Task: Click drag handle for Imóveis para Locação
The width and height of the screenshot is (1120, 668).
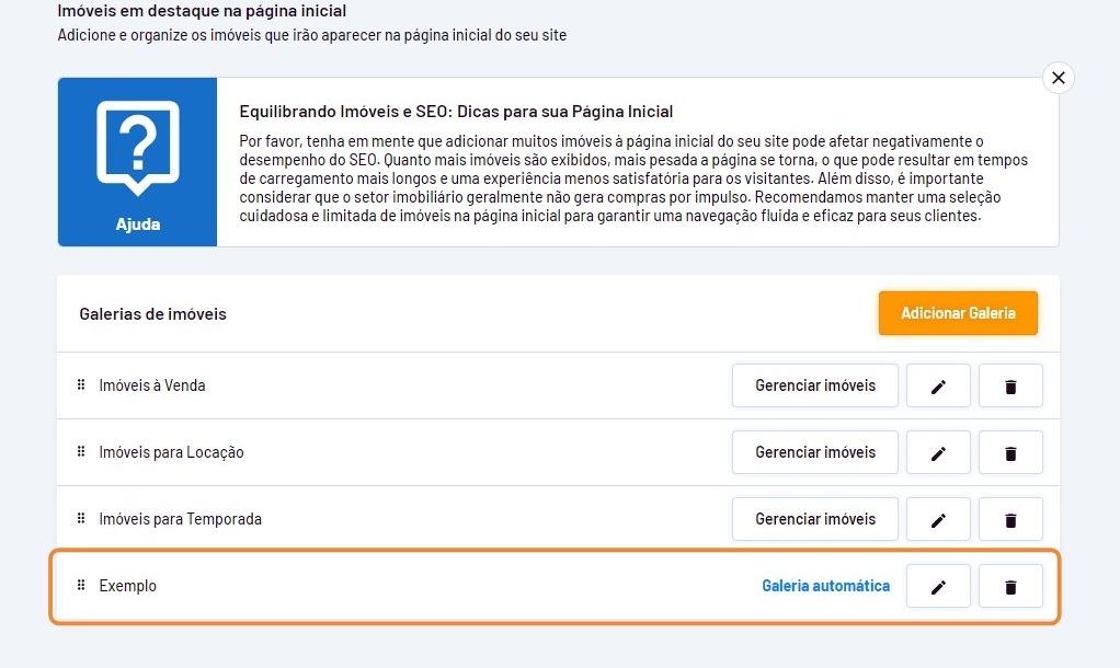Action: [81, 452]
